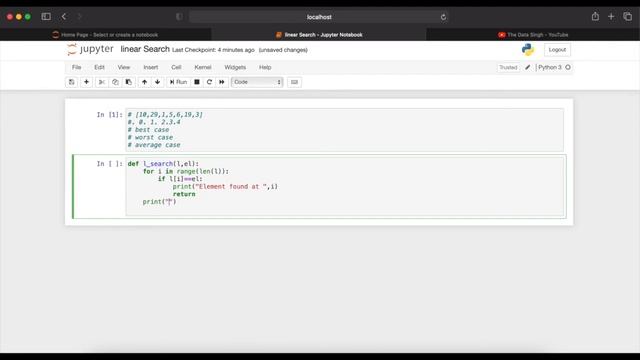Click inside the first commented code cell
Screen dimensions: 640x360
pyautogui.click(x=345, y=130)
